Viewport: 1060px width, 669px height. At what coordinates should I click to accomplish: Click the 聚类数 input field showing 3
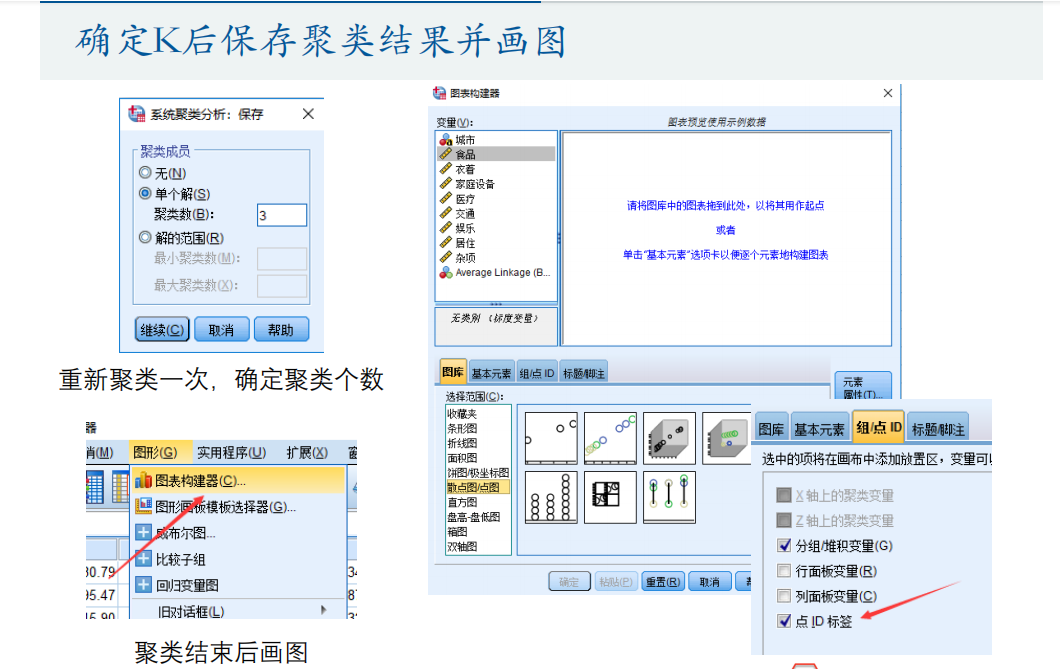tap(282, 215)
